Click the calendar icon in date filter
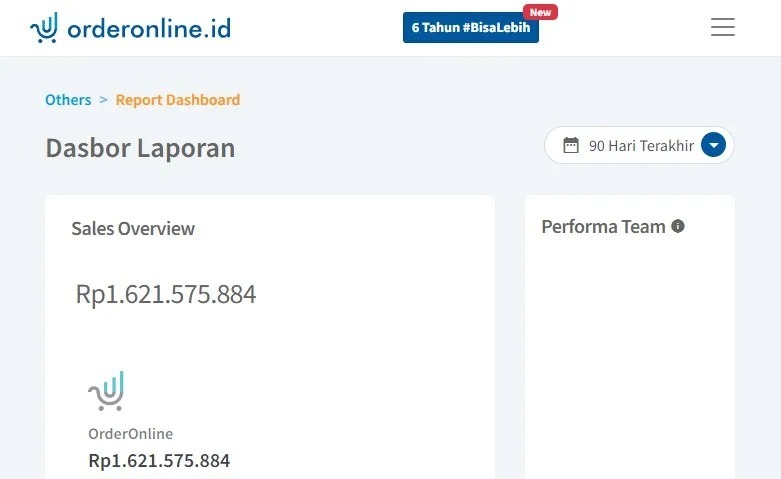The width and height of the screenshot is (781, 479). [x=571, y=145]
